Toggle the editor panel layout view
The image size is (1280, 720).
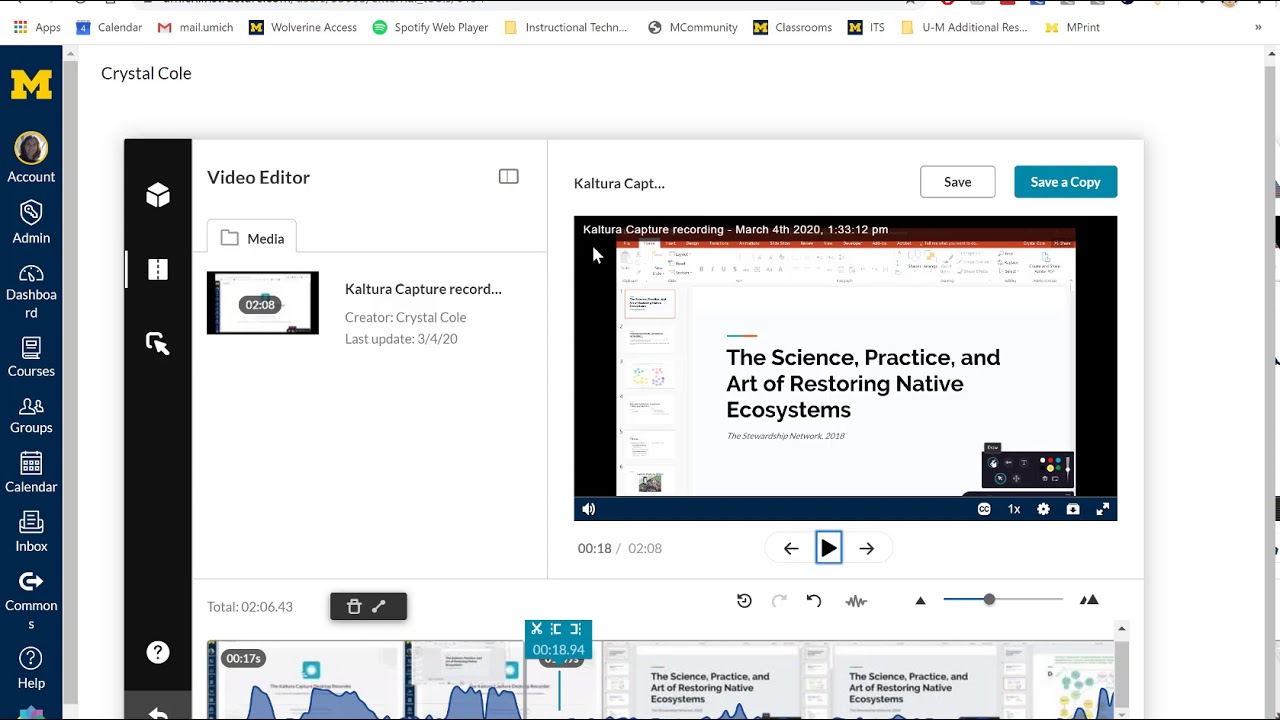coord(509,177)
